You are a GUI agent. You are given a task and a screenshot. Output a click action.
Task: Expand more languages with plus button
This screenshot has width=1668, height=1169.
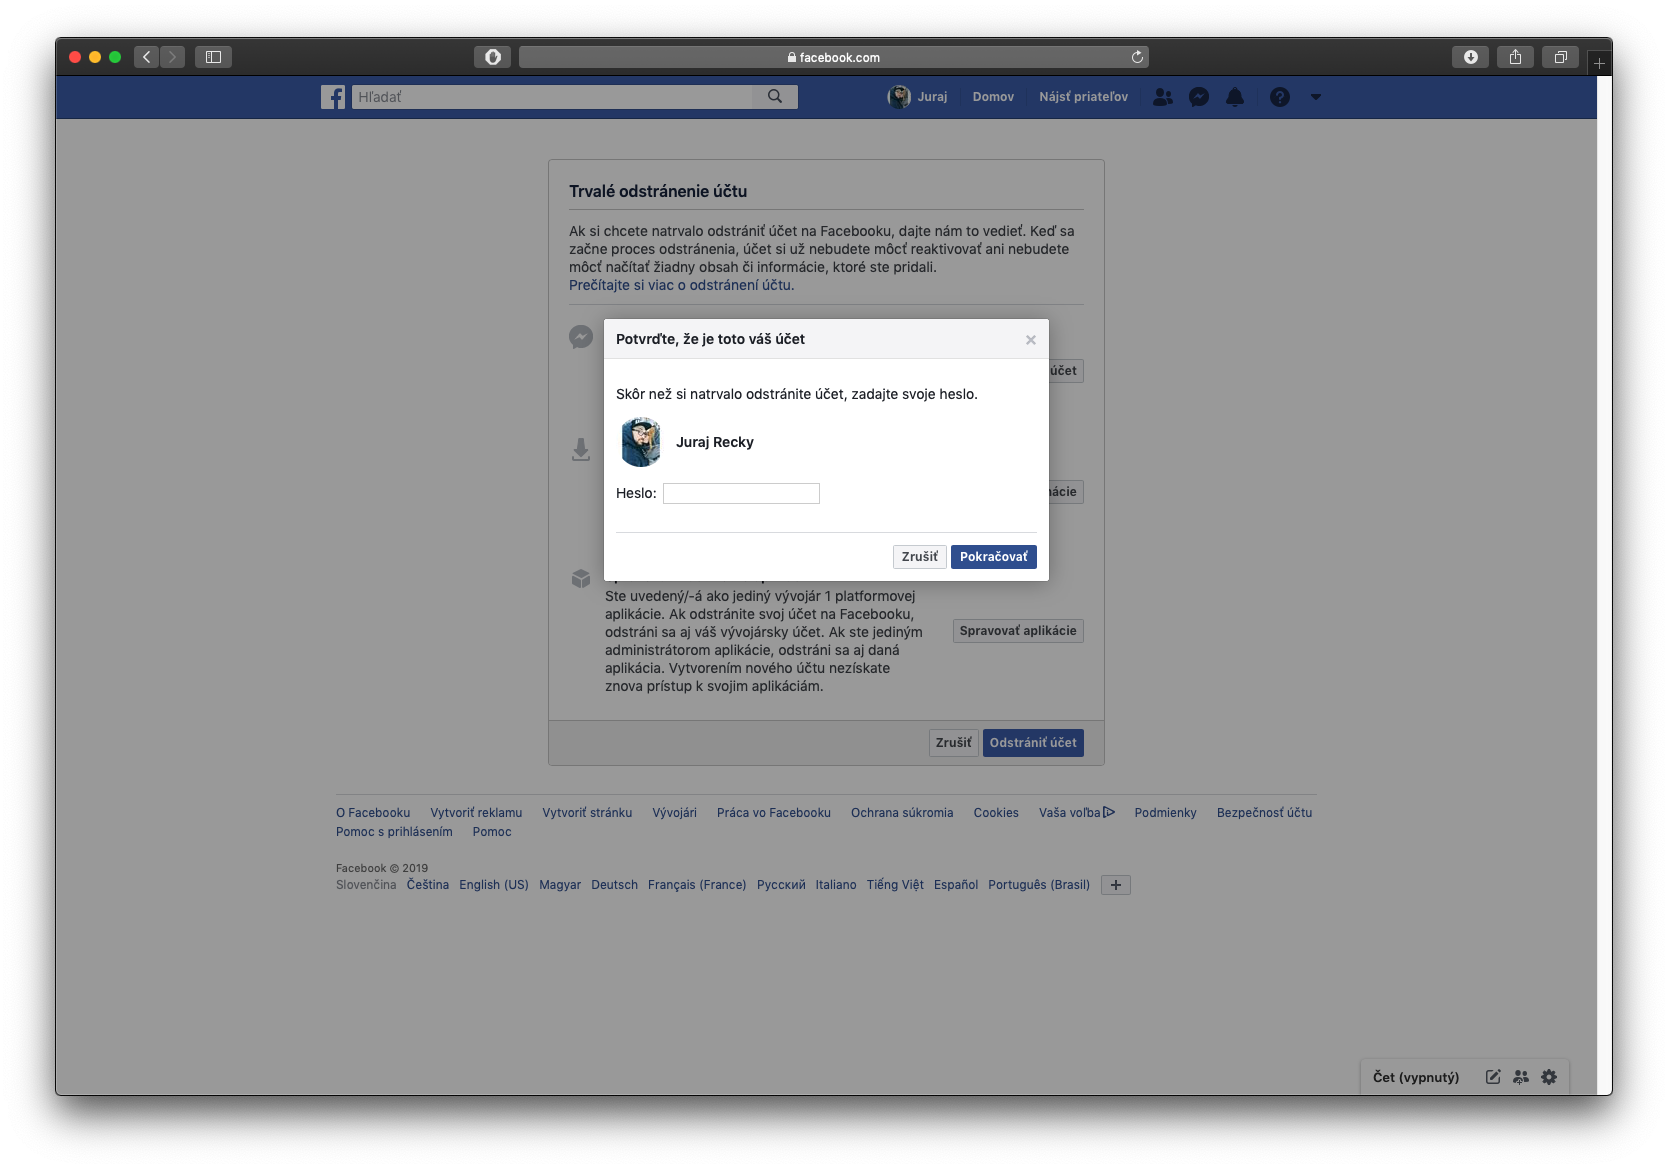point(1116,885)
